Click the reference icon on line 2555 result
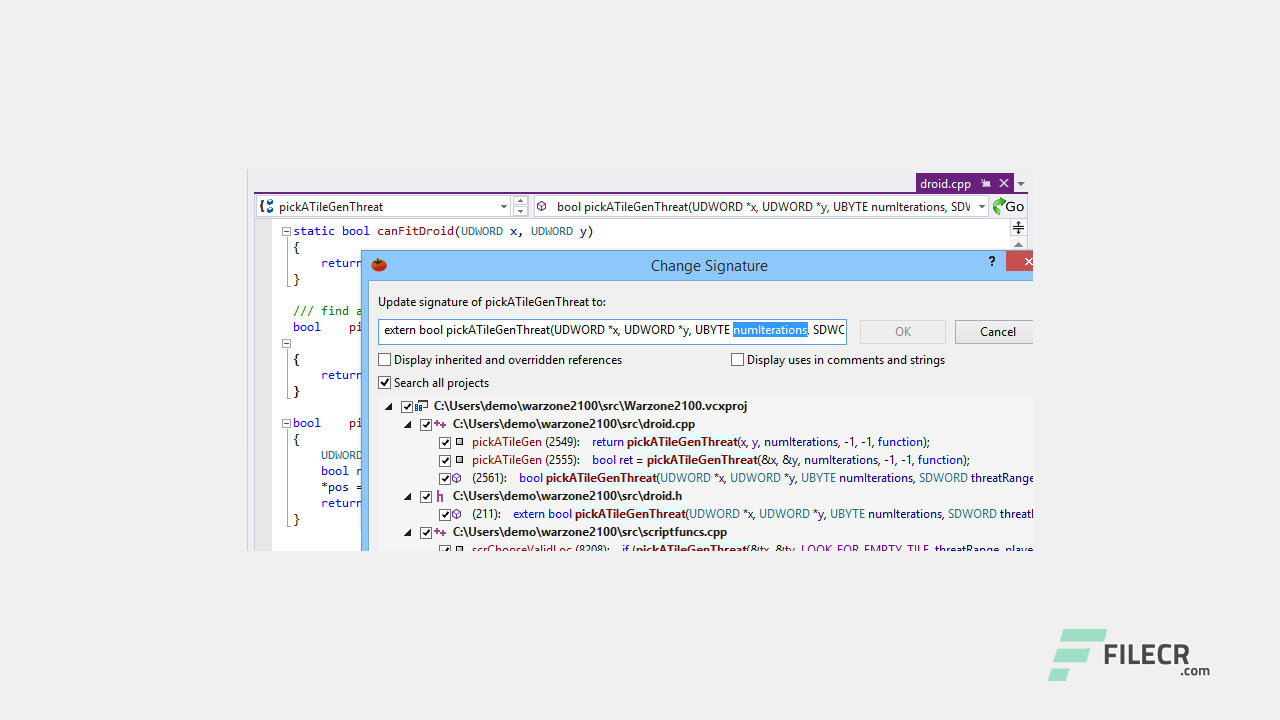This screenshot has height=720, width=1280. click(459, 460)
